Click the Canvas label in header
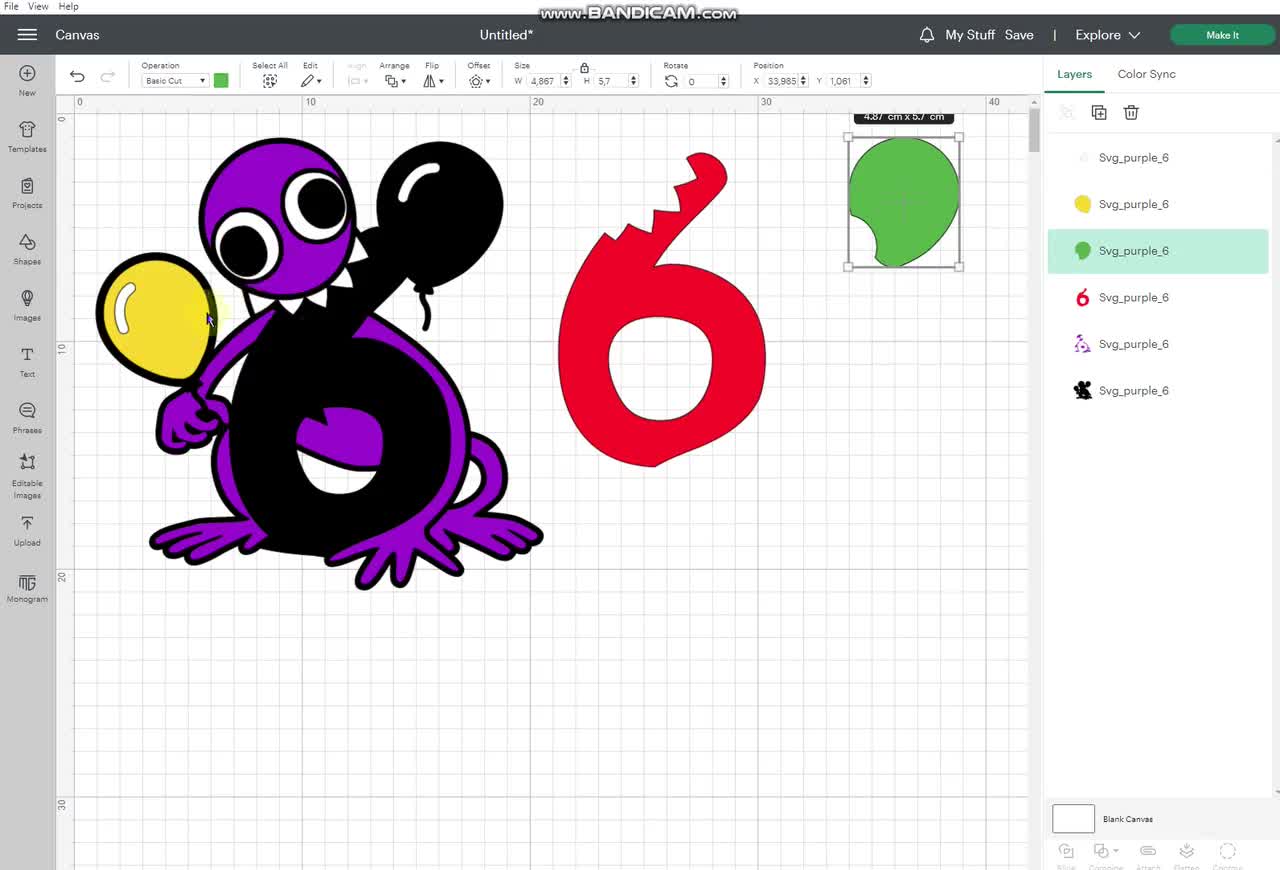This screenshot has width=1280, height=870. coord(77,35)
